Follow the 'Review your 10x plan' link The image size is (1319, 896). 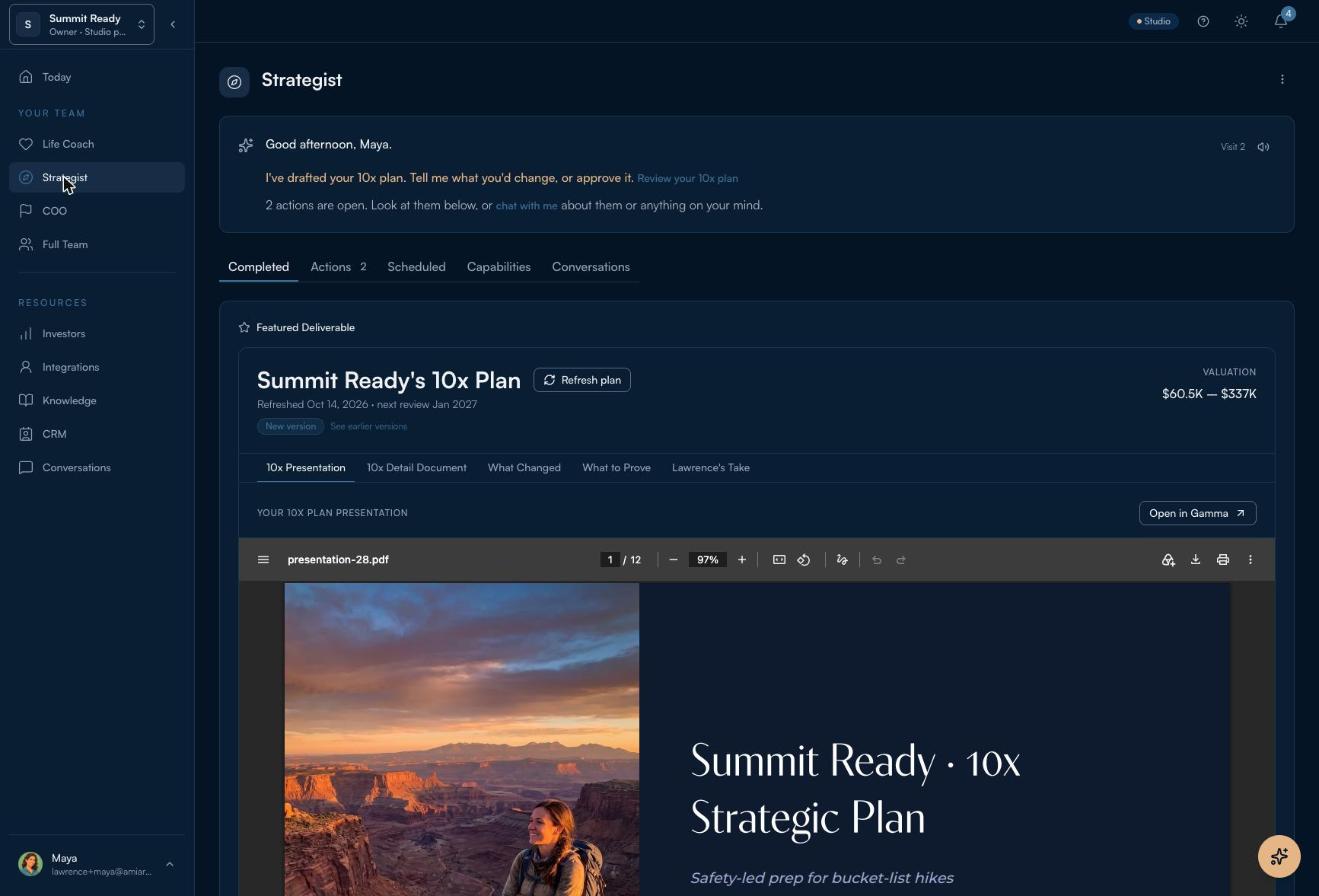point(687,178)
